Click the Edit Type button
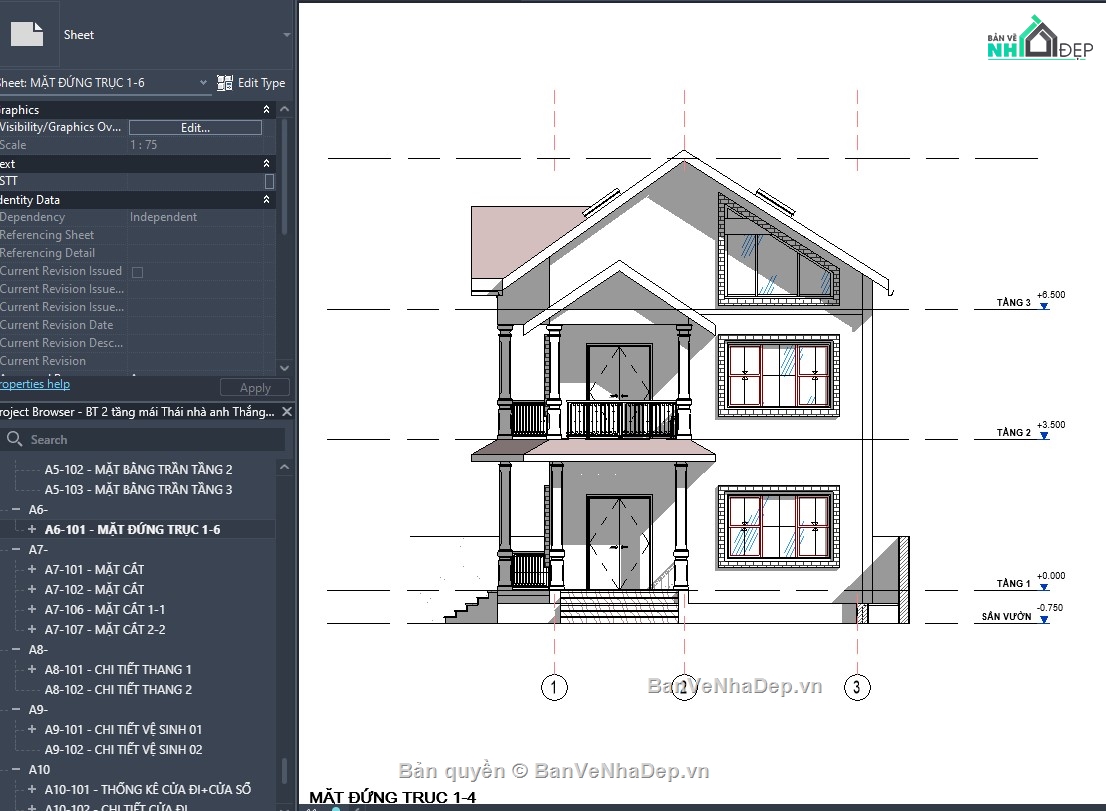Viewport: 1106px width, 811px height. 251,83
